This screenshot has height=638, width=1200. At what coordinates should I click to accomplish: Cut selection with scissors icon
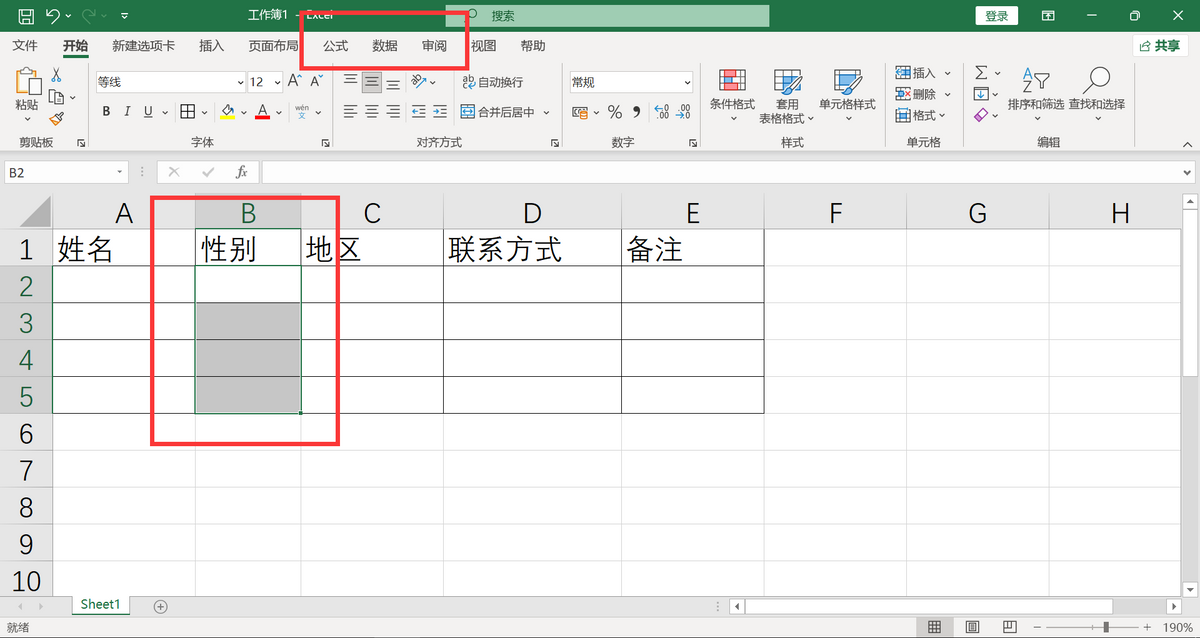click(x=56, y=75)
